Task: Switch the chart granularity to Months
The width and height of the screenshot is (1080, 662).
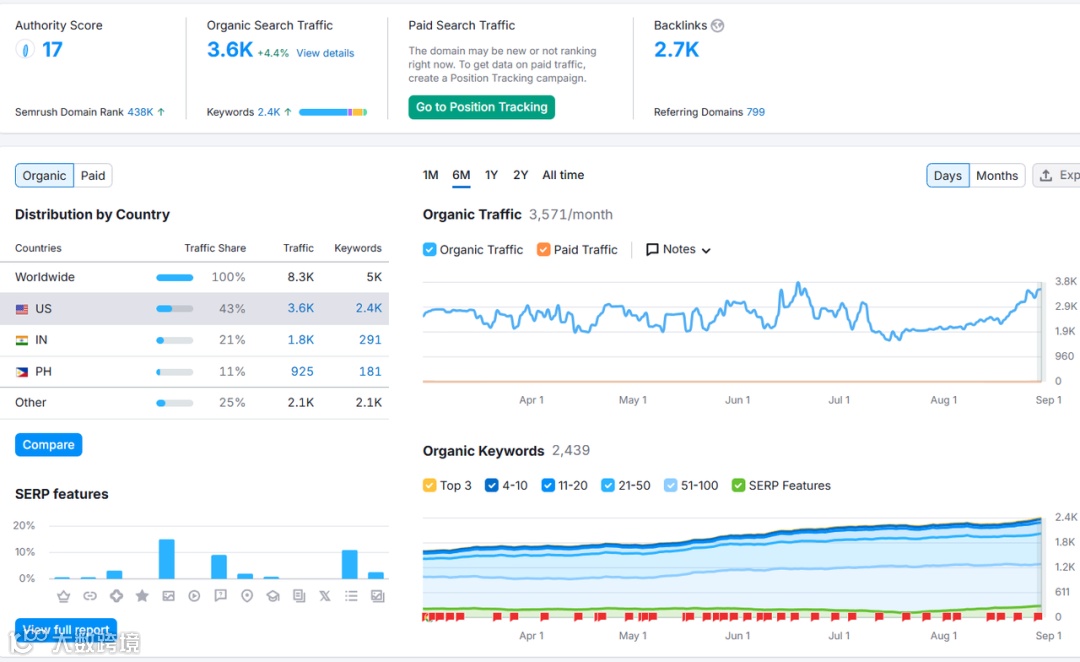Action: [997, 176]
